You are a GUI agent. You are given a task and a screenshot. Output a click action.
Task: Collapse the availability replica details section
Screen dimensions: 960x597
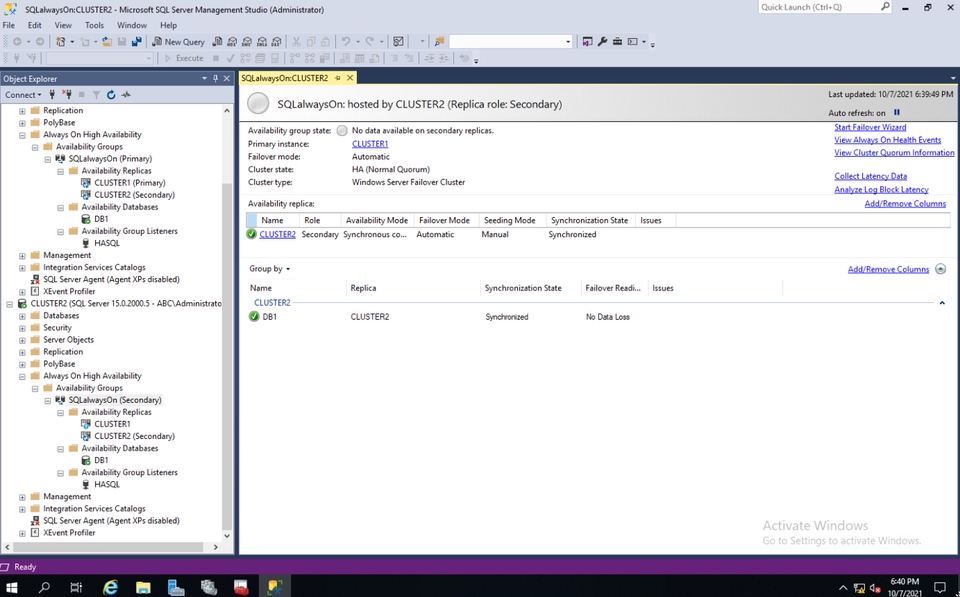tap(940, 269)
